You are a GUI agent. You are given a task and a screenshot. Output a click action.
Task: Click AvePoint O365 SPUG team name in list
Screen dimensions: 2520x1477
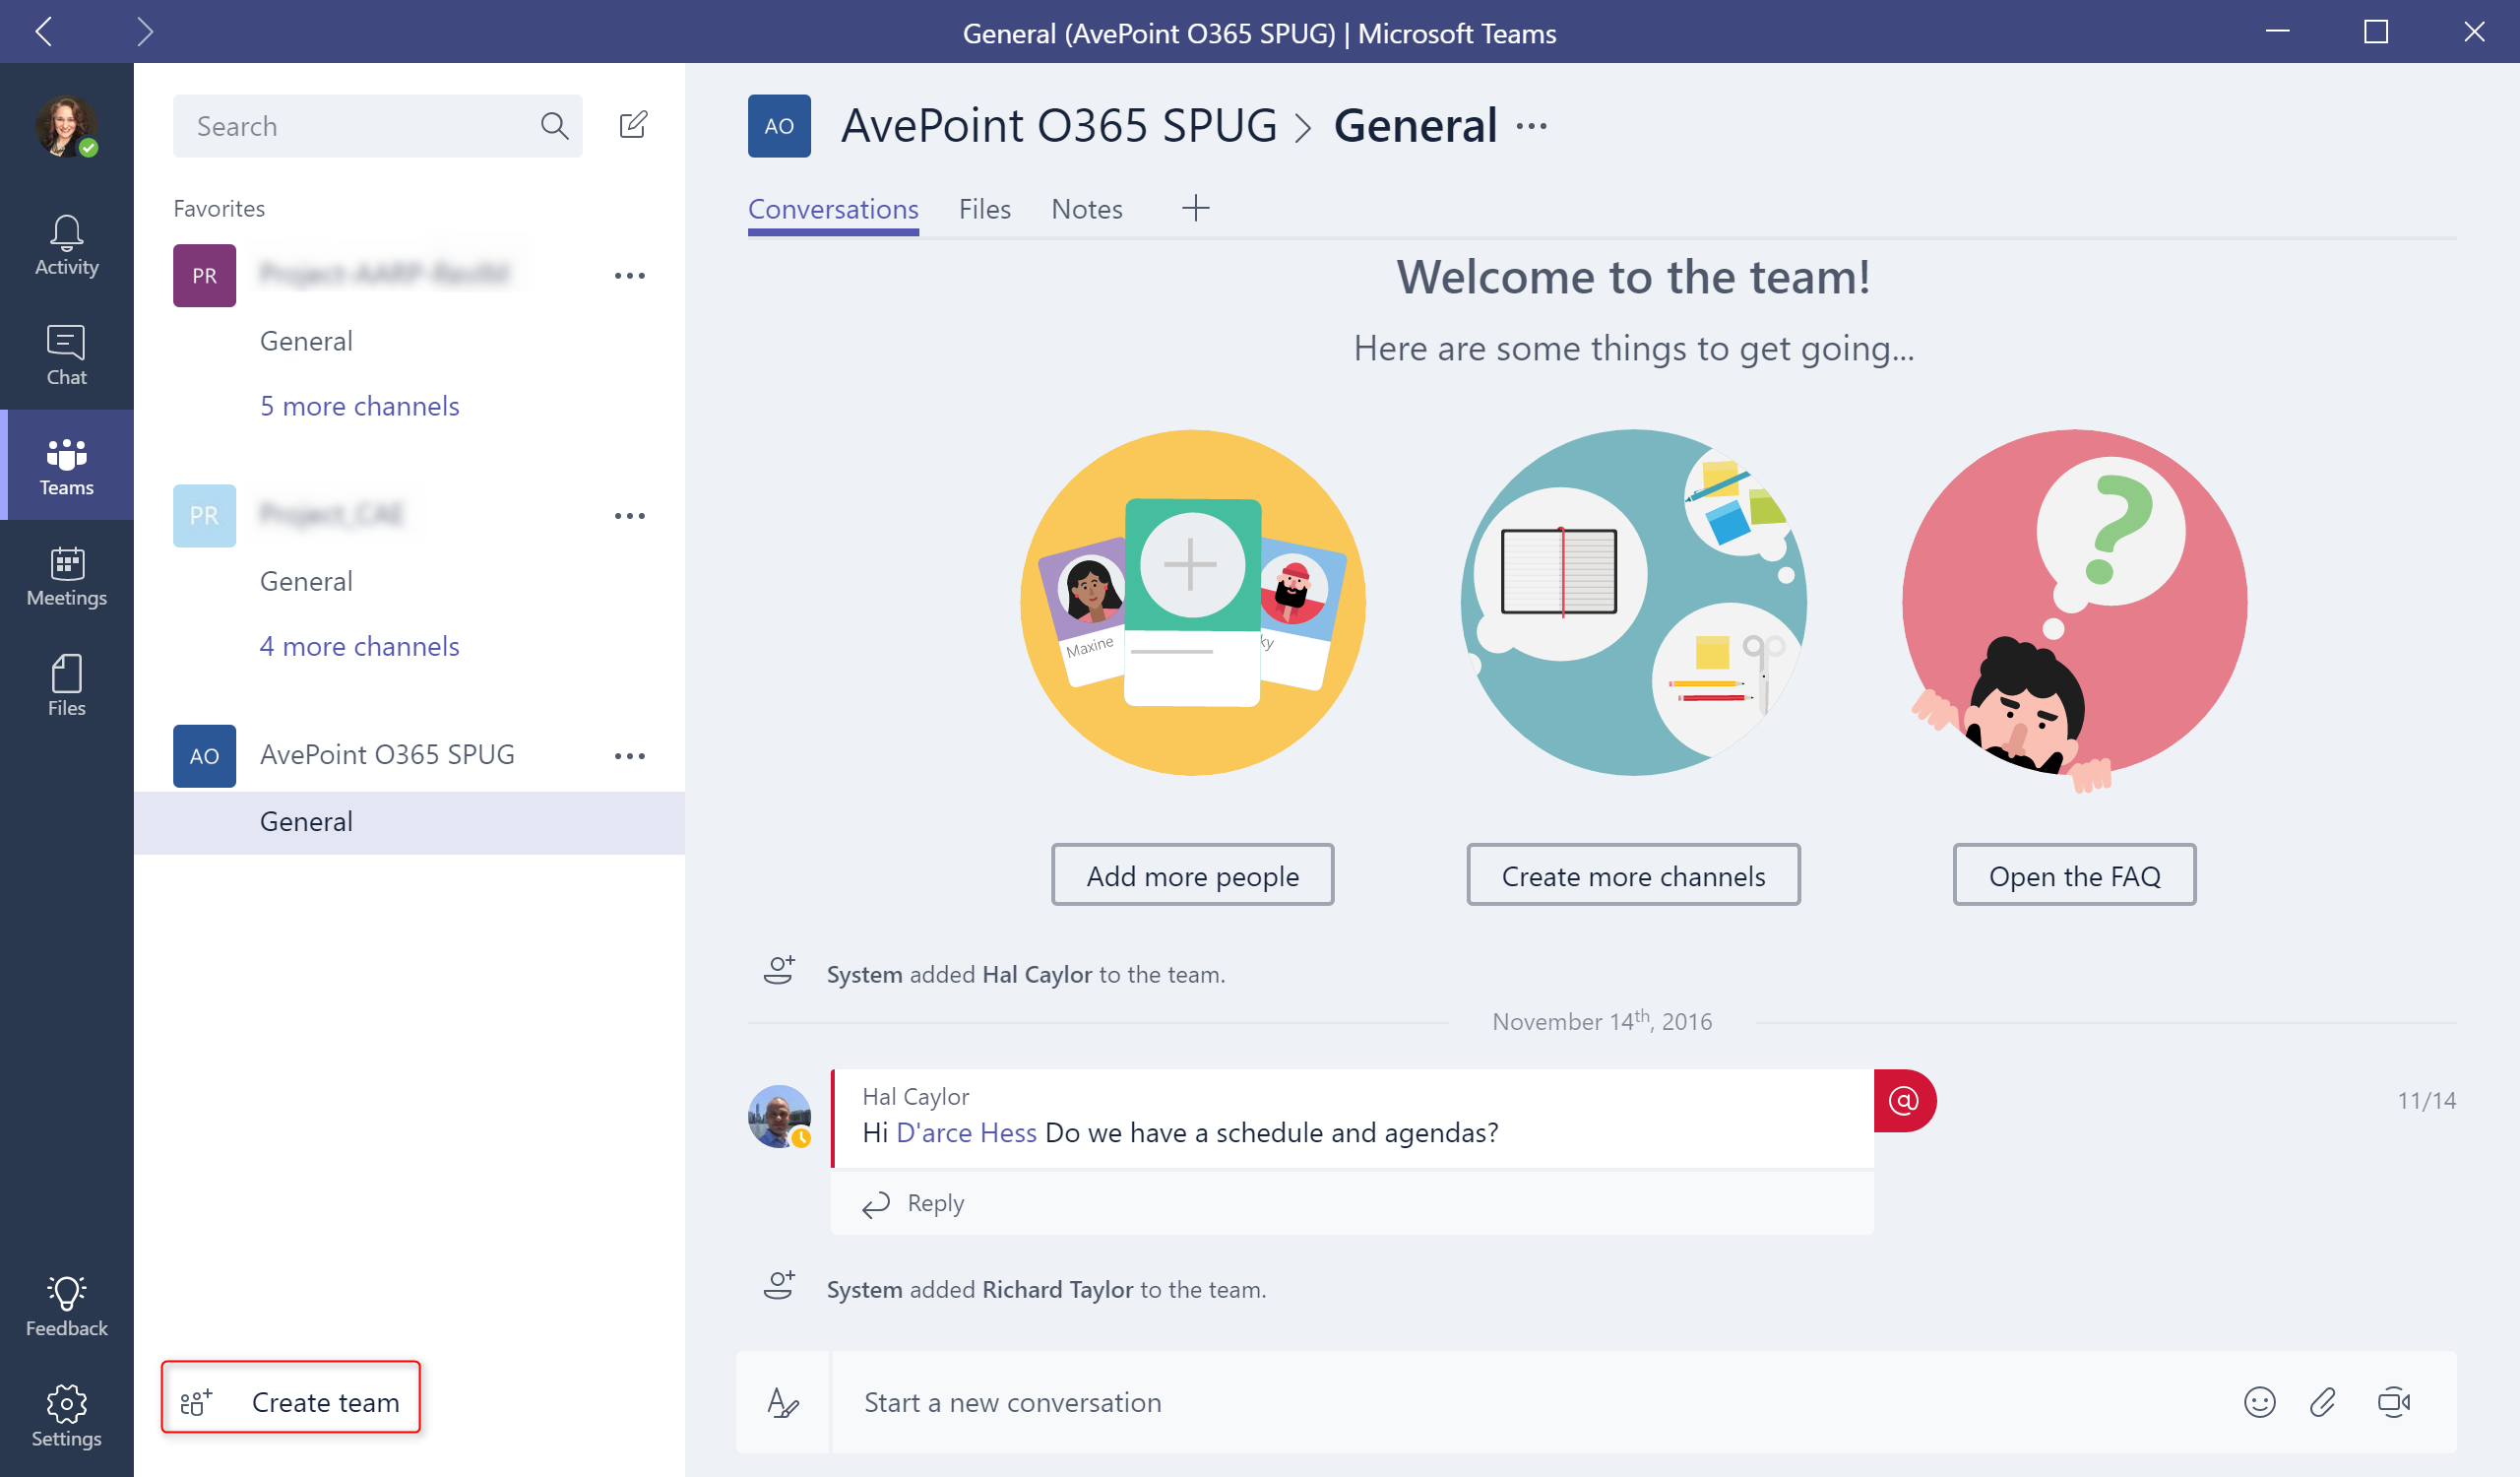click(387, 755)
